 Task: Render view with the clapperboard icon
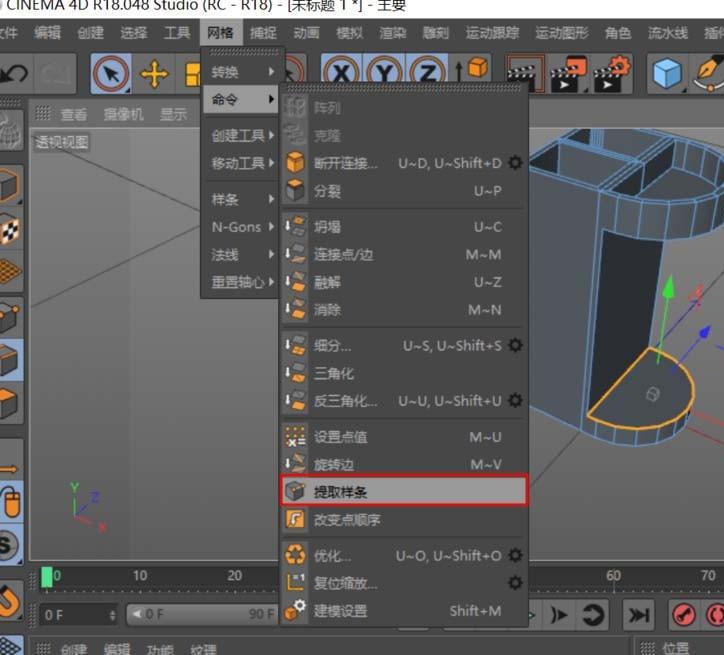pyautogui.click(x=525, y=73)
